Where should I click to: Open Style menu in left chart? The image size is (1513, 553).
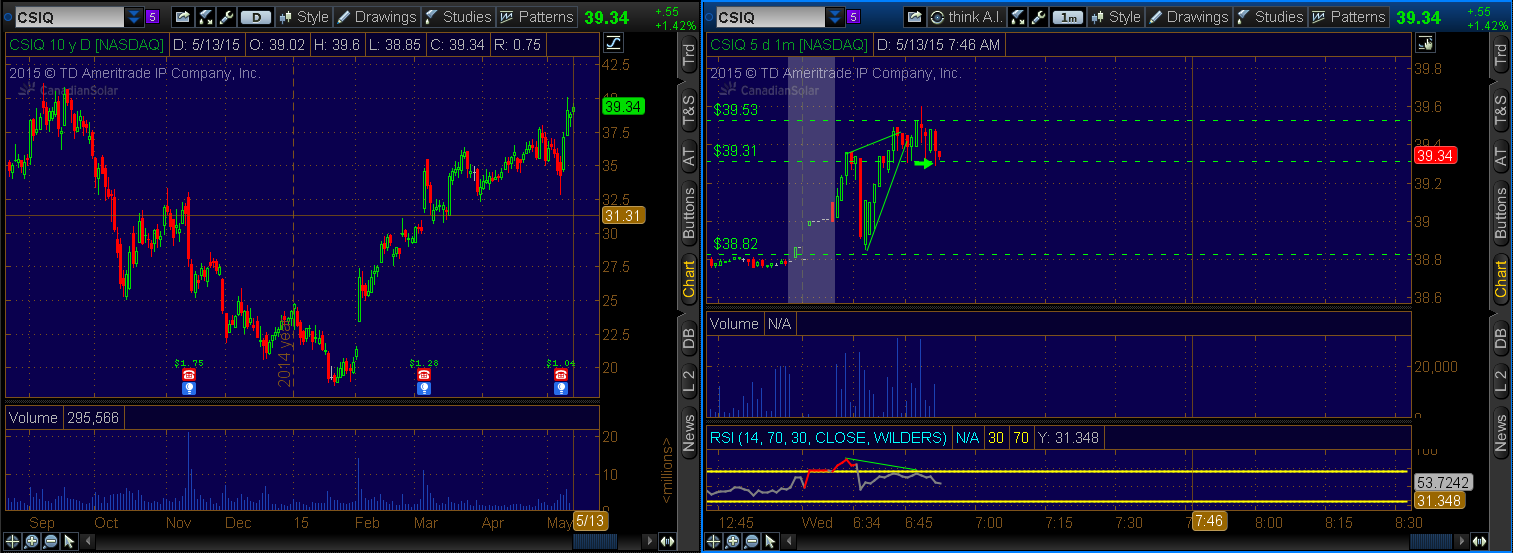click(x=304, y=17)
